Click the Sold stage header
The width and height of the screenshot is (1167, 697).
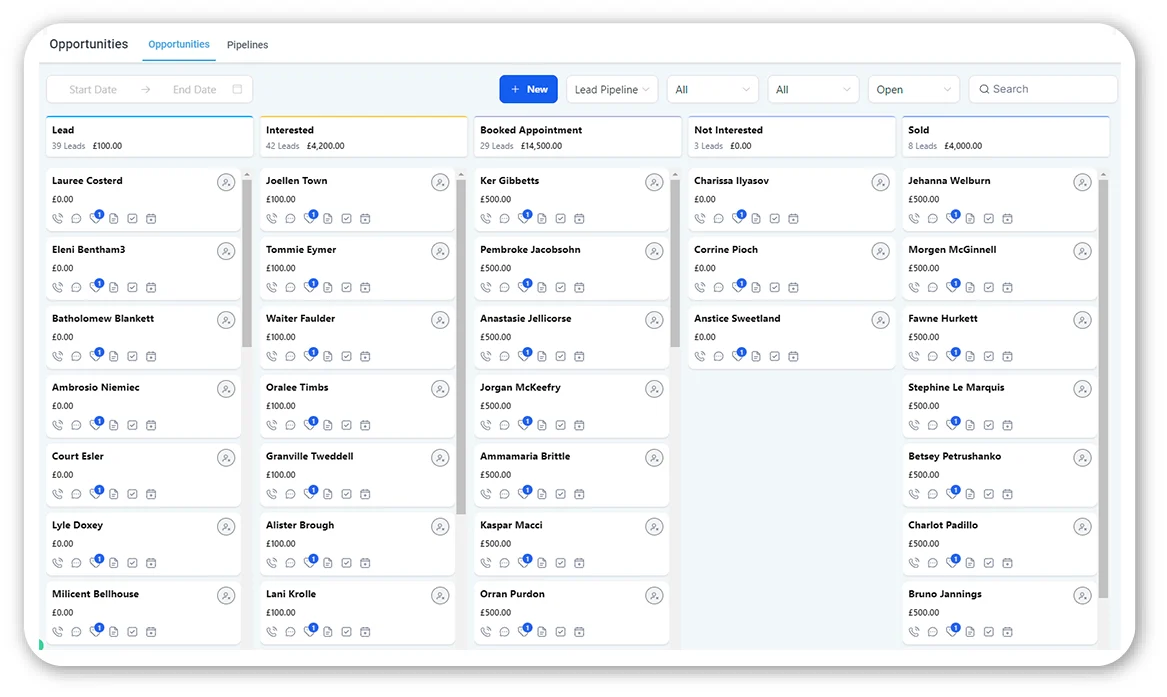point(1005,137)
